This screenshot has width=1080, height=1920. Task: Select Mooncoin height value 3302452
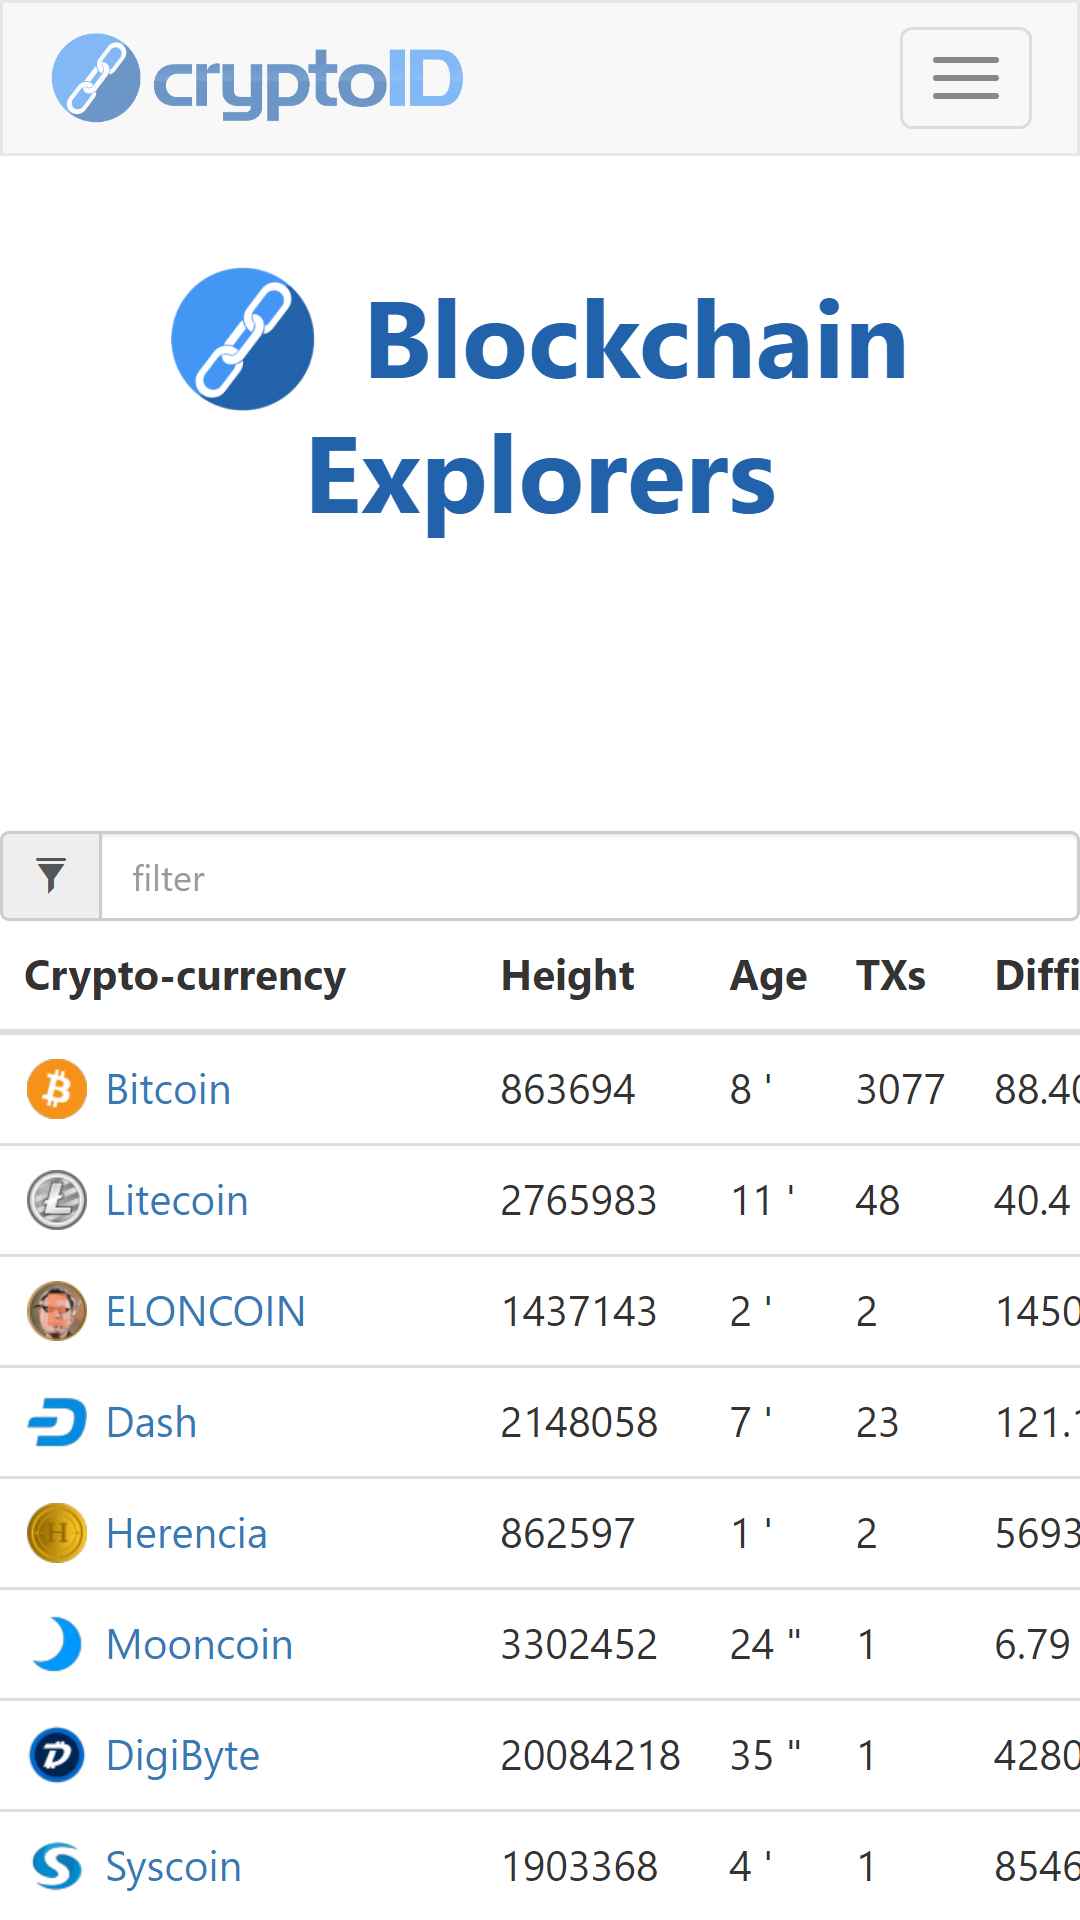point(579,1644)
